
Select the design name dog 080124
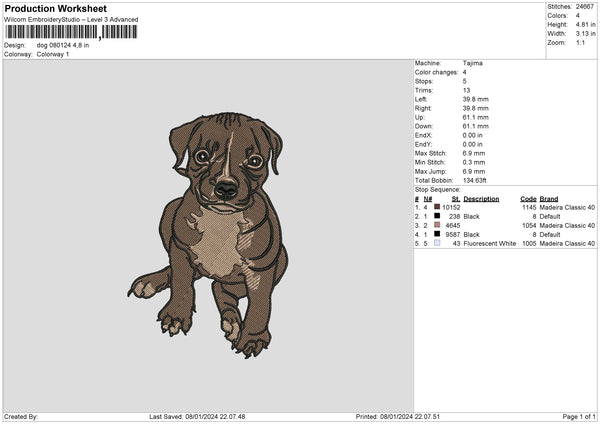pyautogui.click(x=63, y=45)
